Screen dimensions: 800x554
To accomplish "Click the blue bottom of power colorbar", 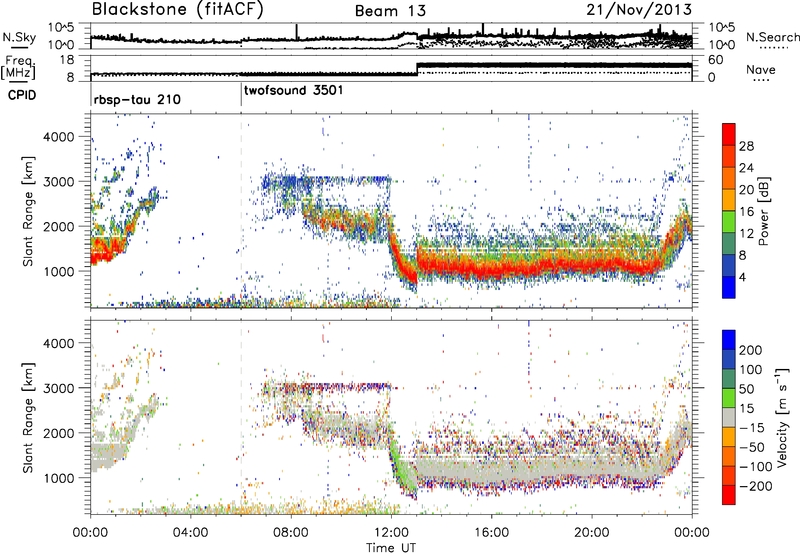I will tap(729, 287).
